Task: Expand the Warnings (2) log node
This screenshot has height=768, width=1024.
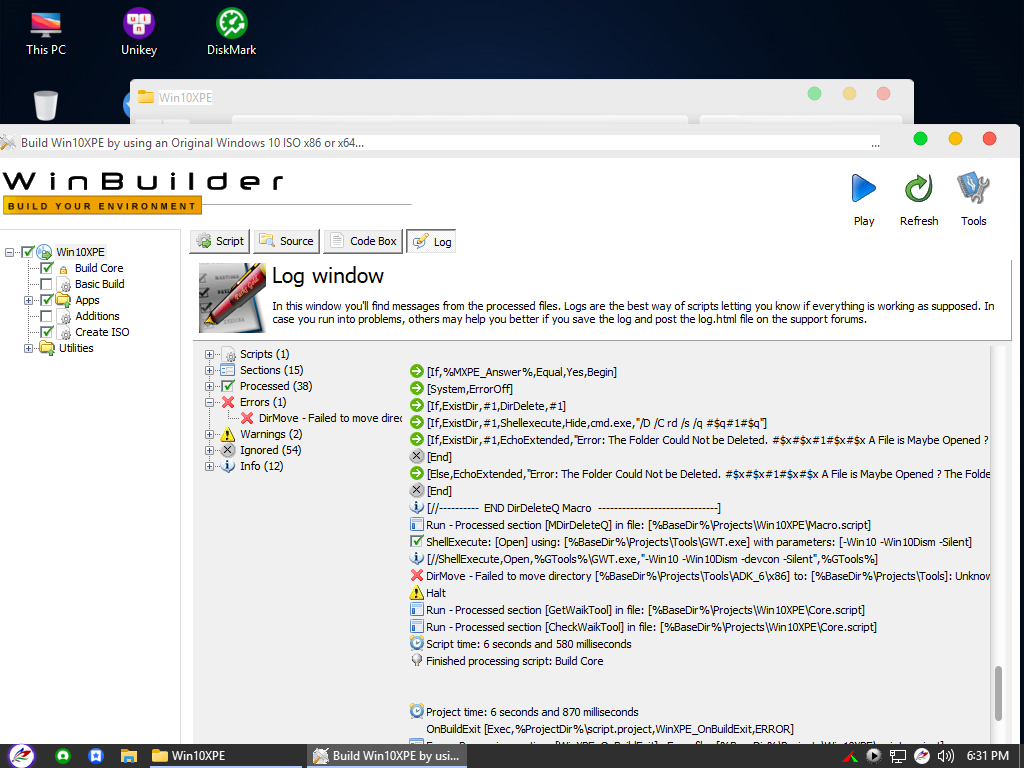Action: pos(209,434)
